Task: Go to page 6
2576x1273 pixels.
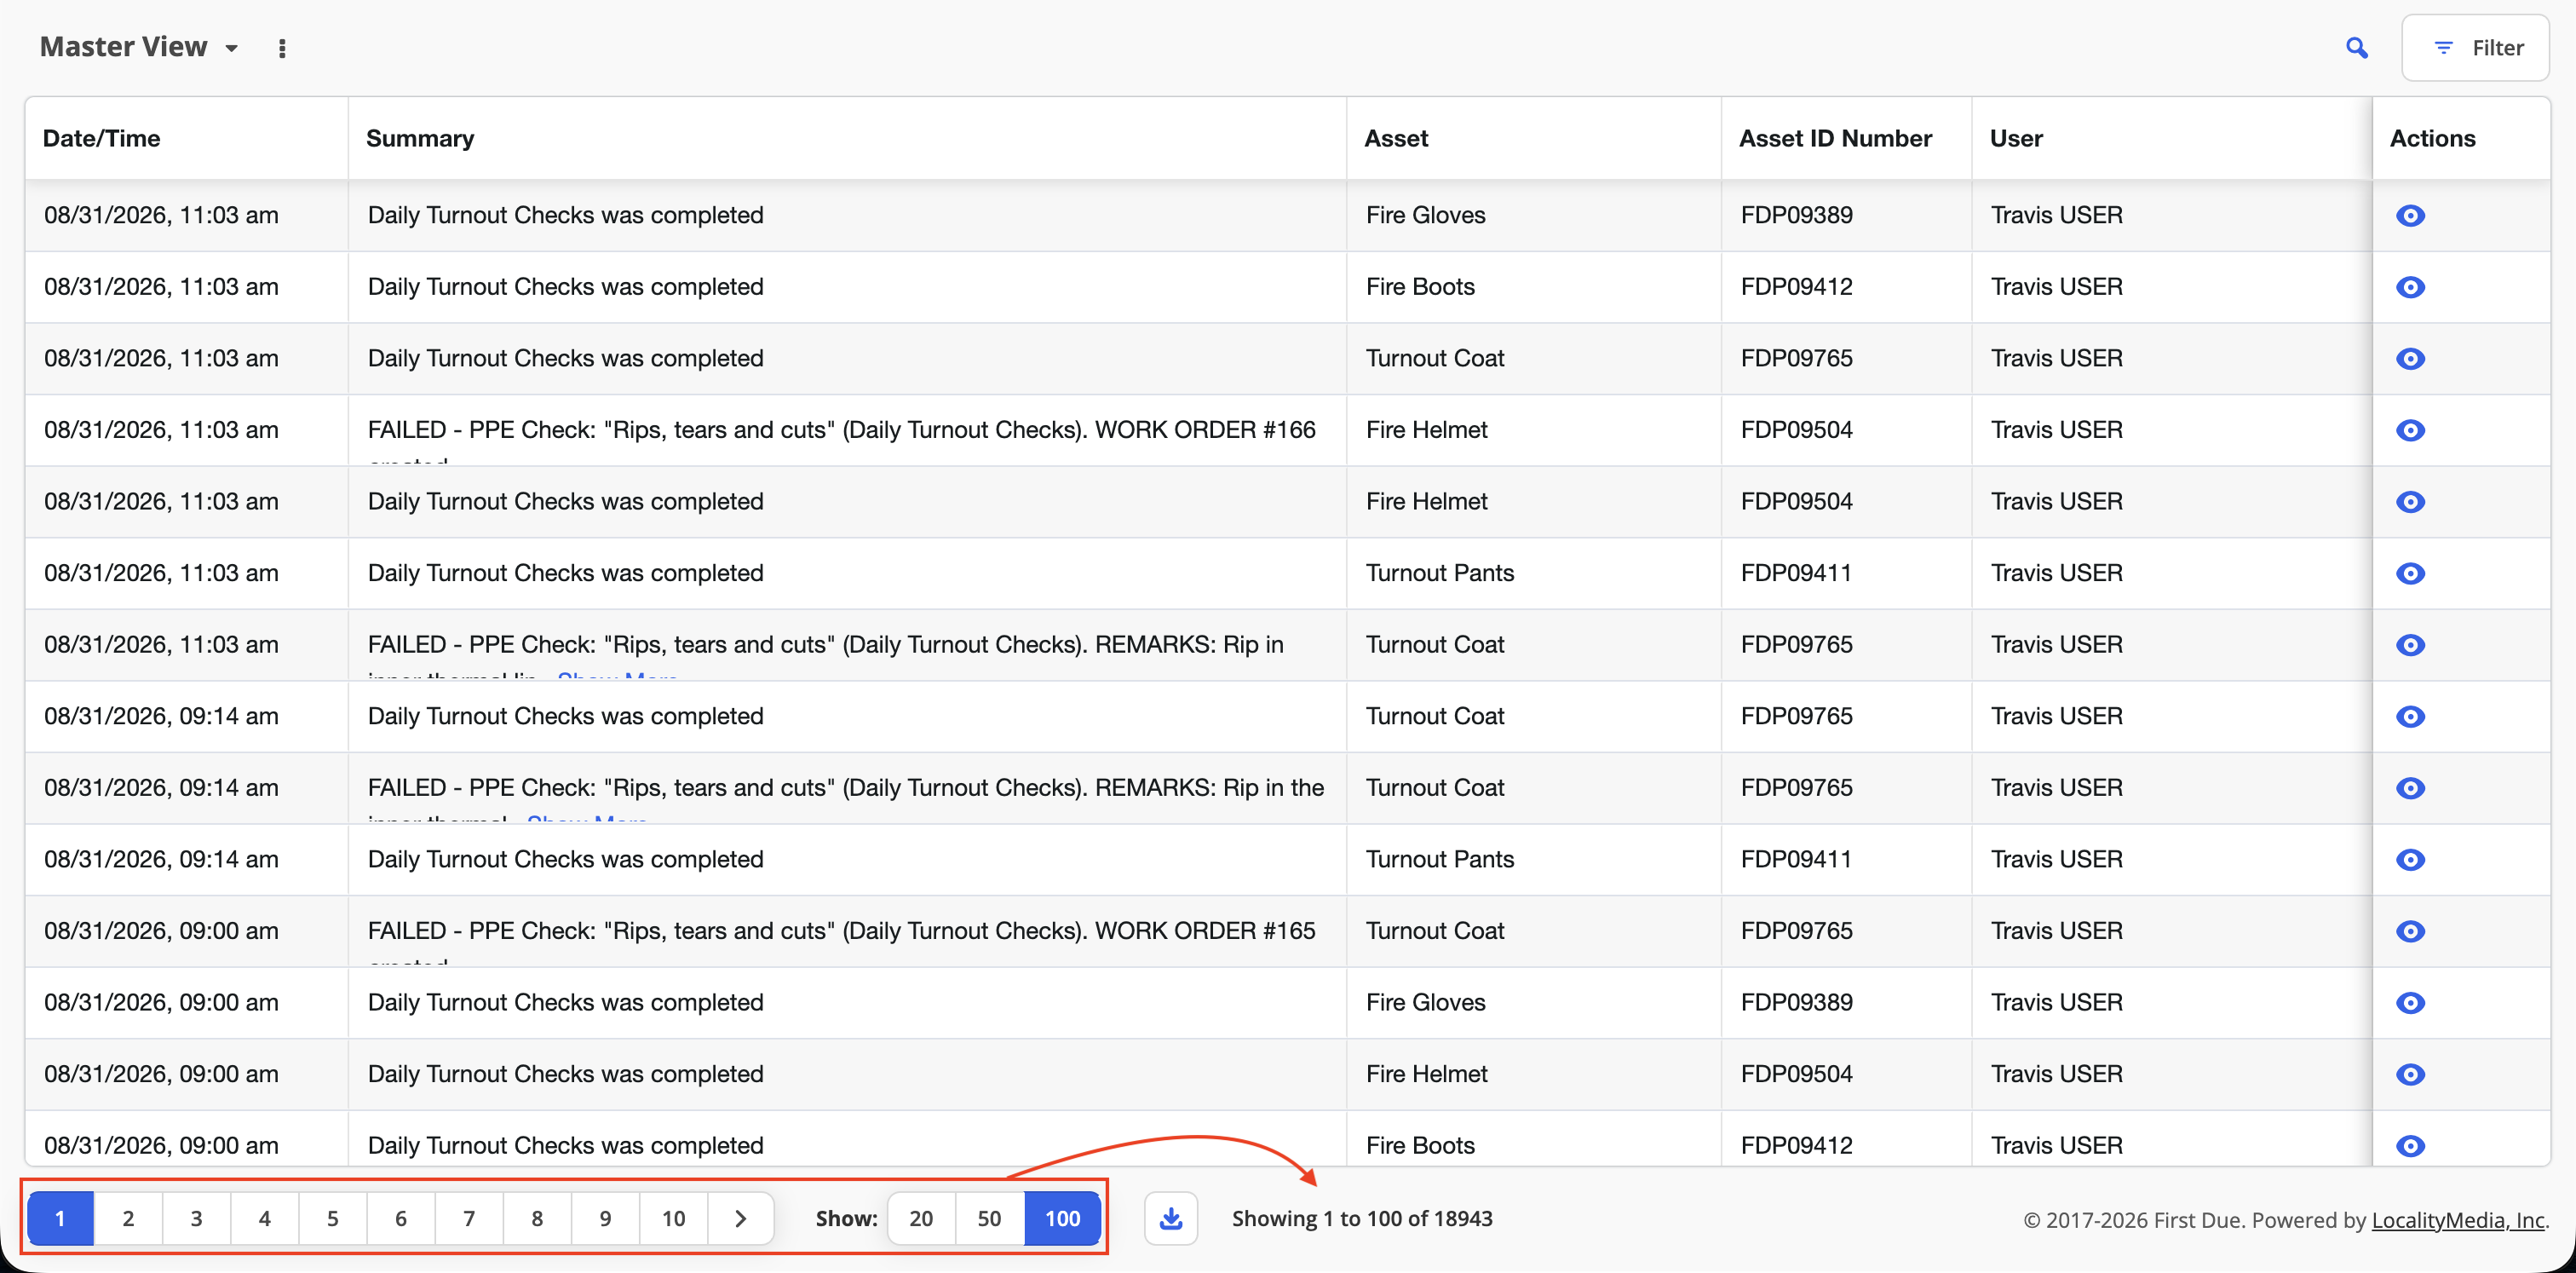Action: coord(400,1218)
